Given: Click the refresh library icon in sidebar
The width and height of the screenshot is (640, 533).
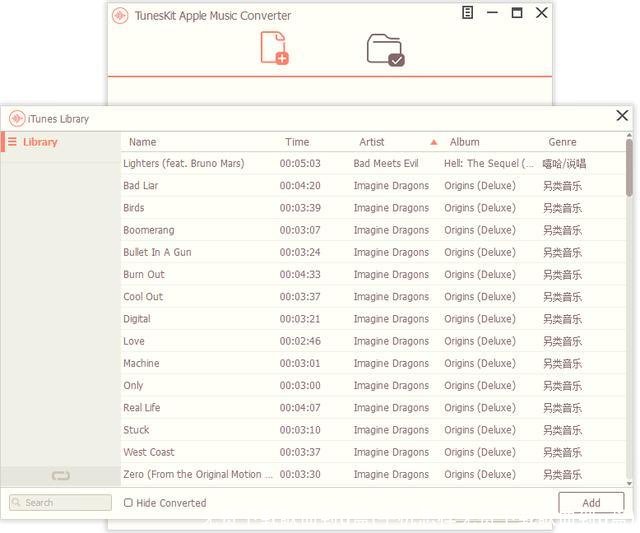Looking at the screenshot, I should pyautogui.click(x=61, y=476).
